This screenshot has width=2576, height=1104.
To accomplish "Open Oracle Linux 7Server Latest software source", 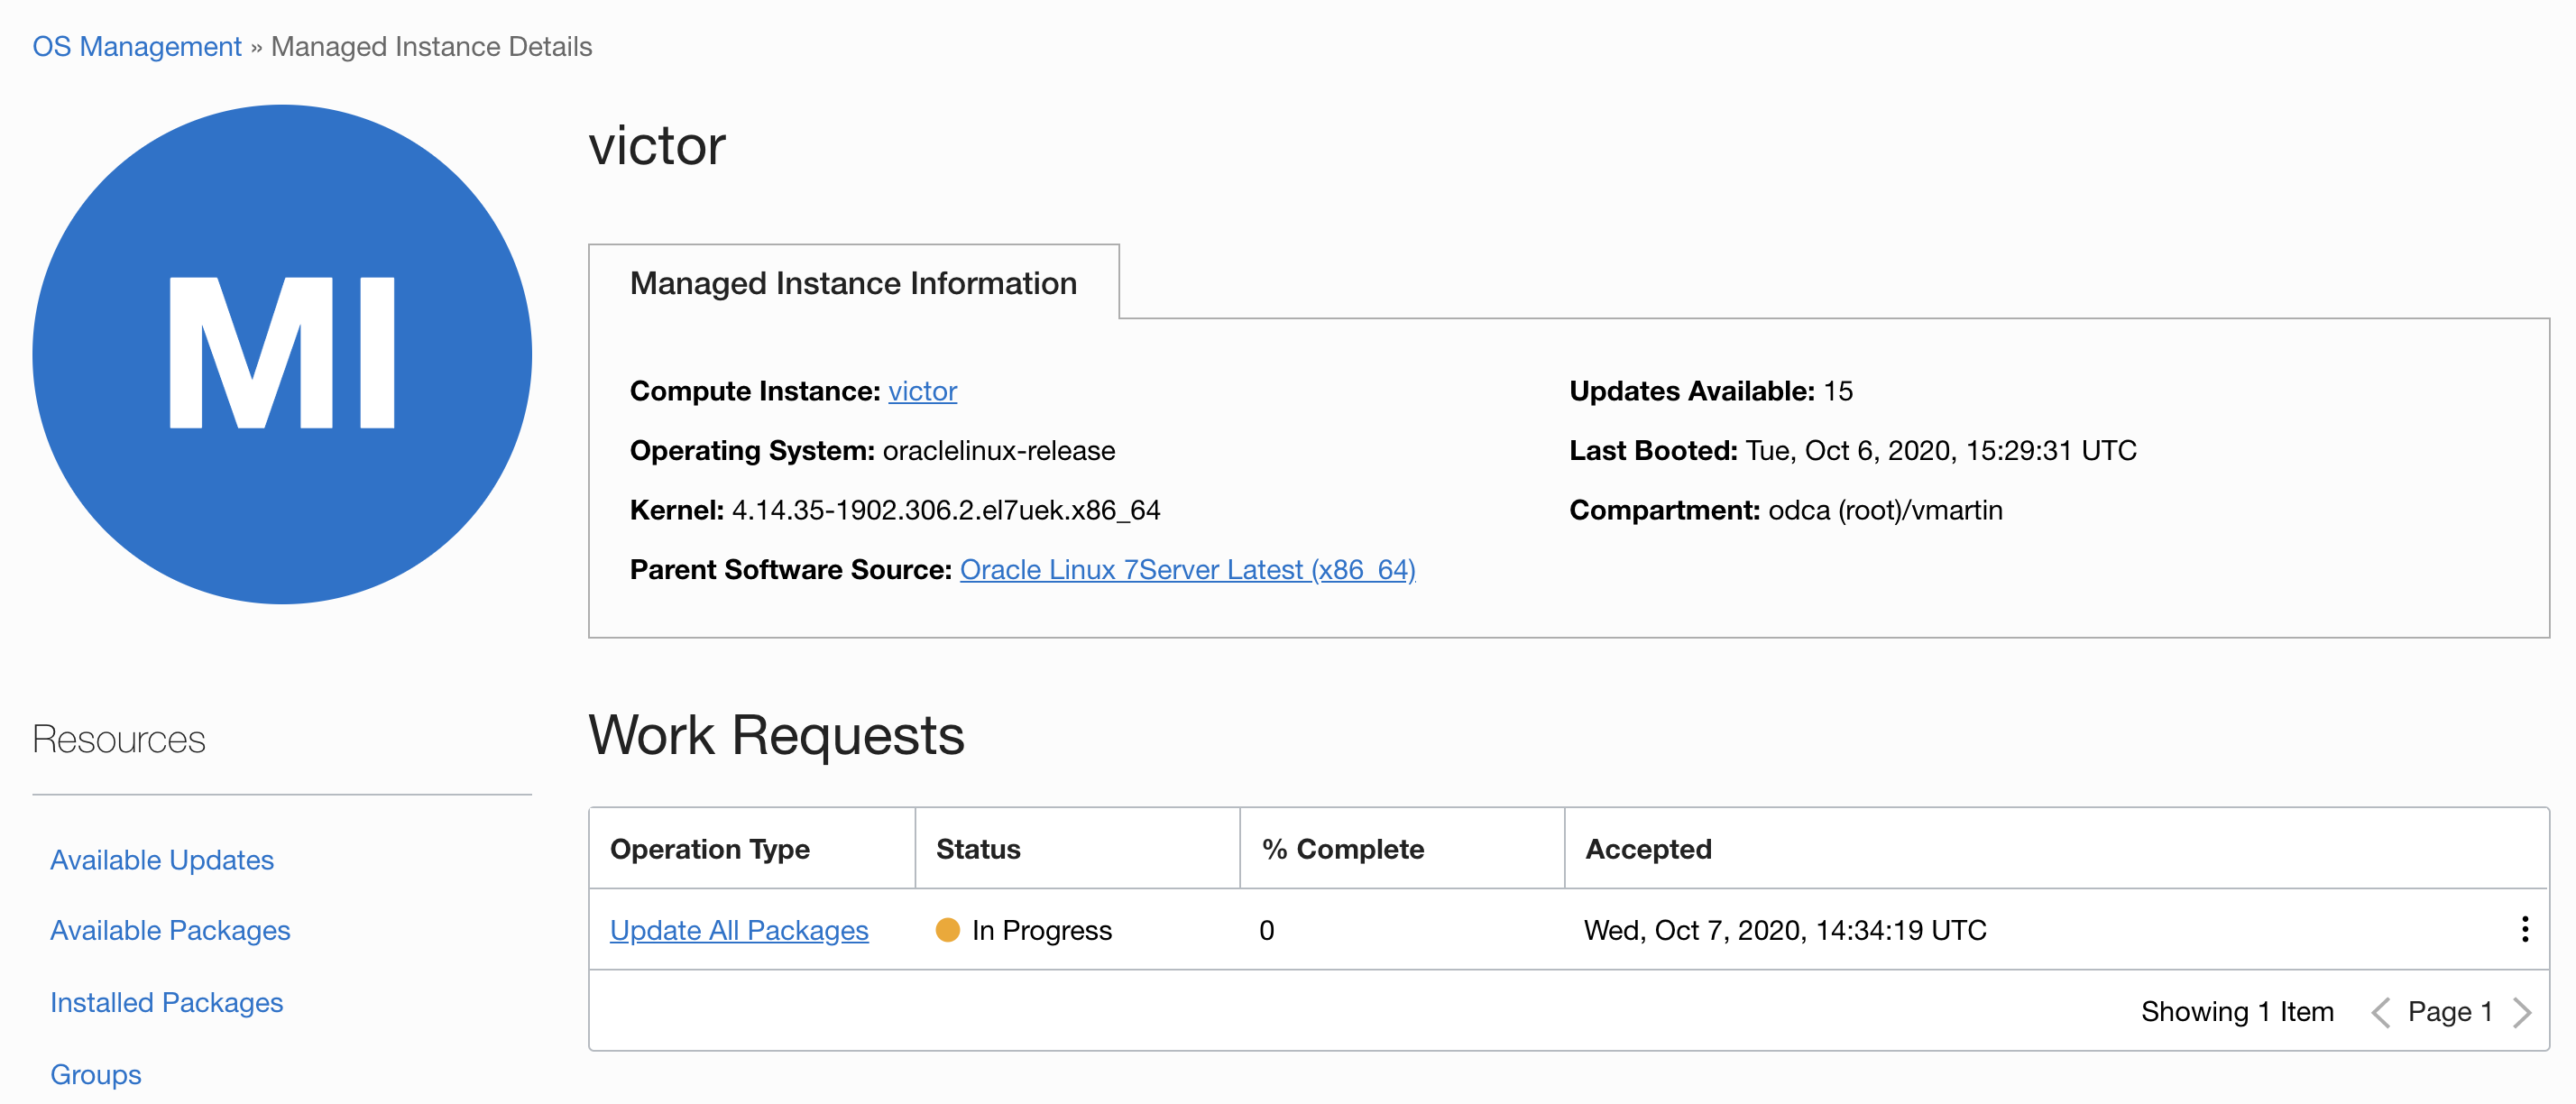I will point(1187,570).
